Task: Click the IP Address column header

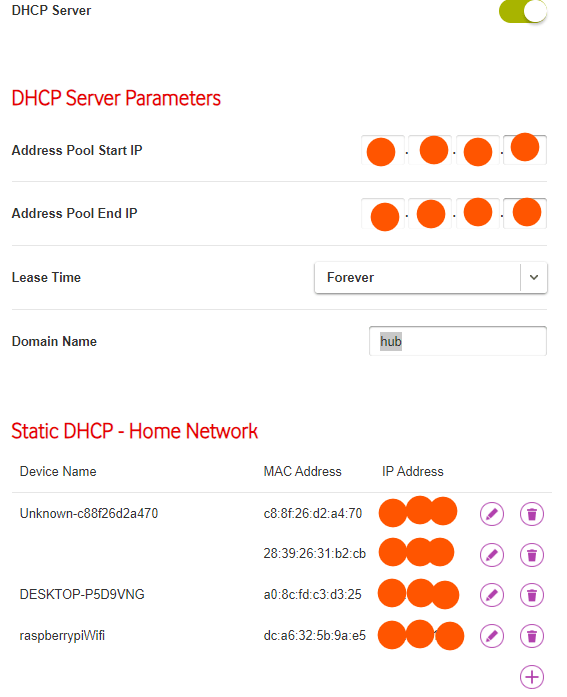Action: point(413,472)
